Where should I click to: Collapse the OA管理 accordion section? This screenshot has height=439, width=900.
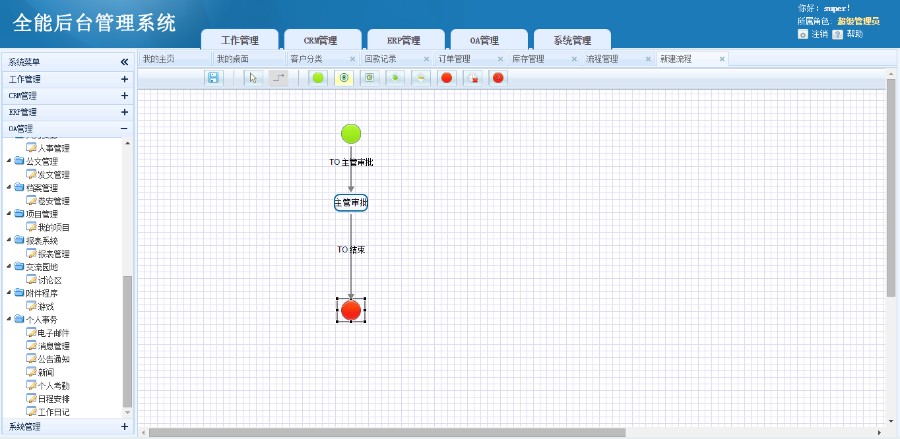124,129
